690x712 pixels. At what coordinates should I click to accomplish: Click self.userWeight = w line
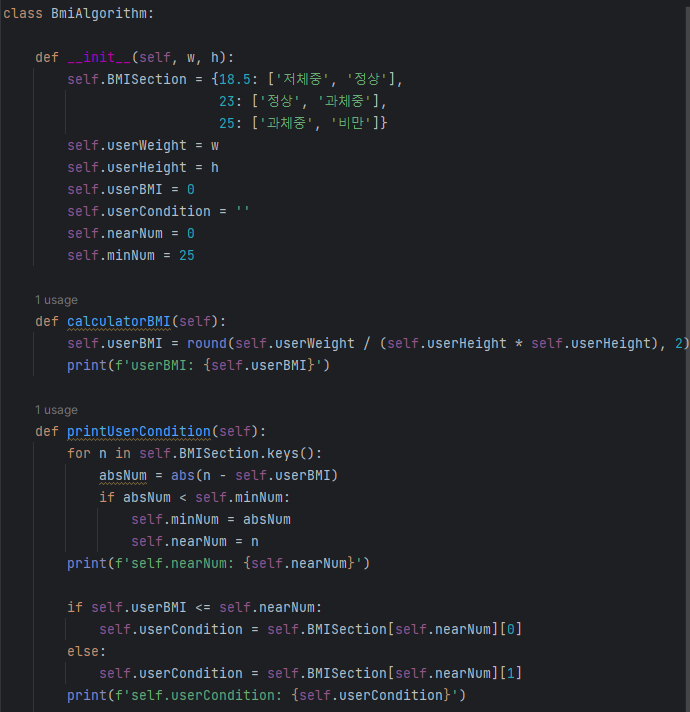(x=143, y=145)
